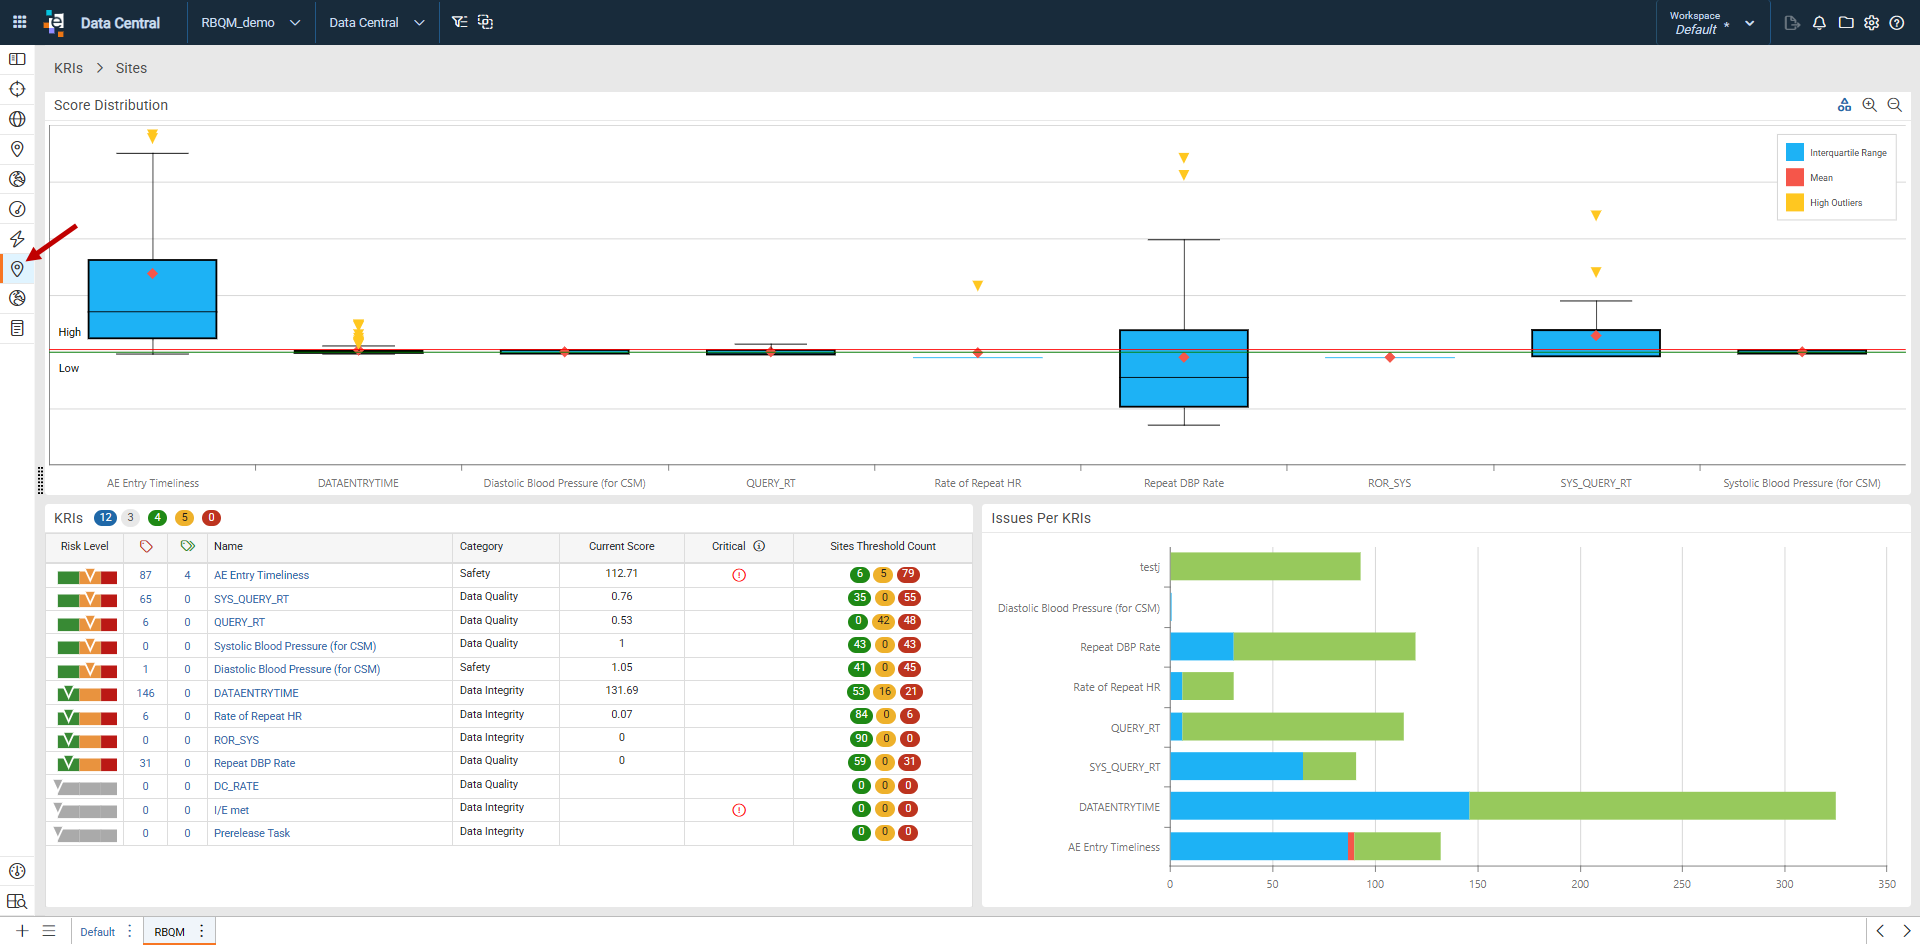The image size is (1920, 945).
Task: Toggle Mean legend swatch
Action: pyautogui.click(x=1795, y=177)
